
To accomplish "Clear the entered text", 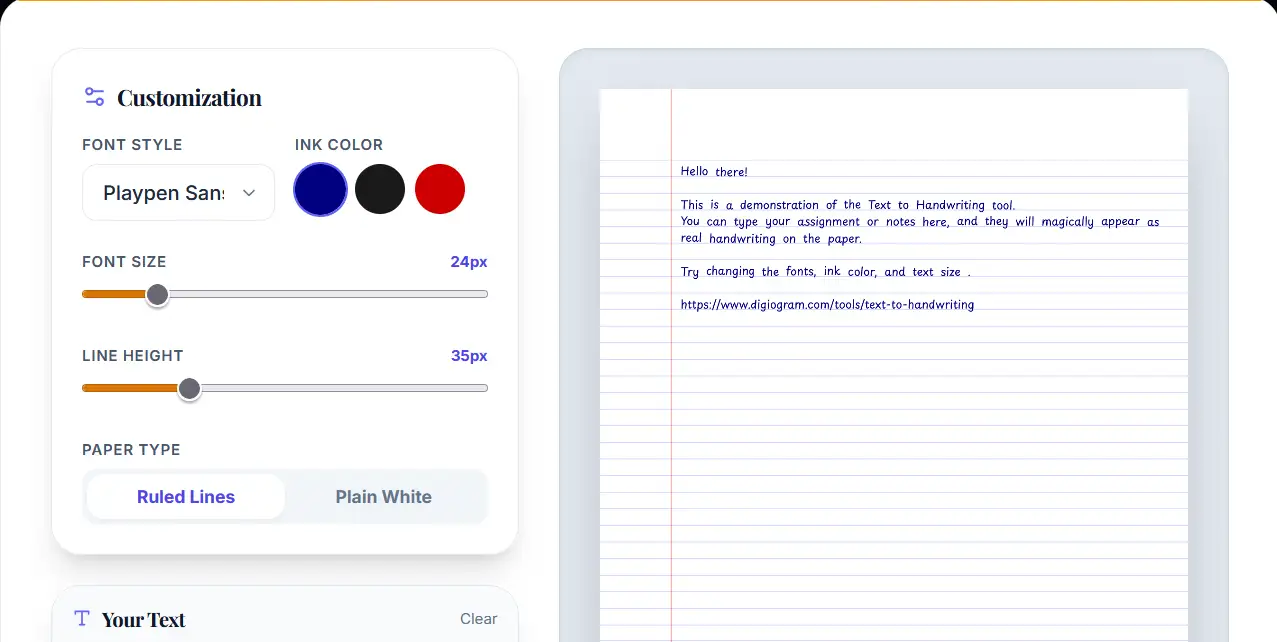I will click(478, 619).
